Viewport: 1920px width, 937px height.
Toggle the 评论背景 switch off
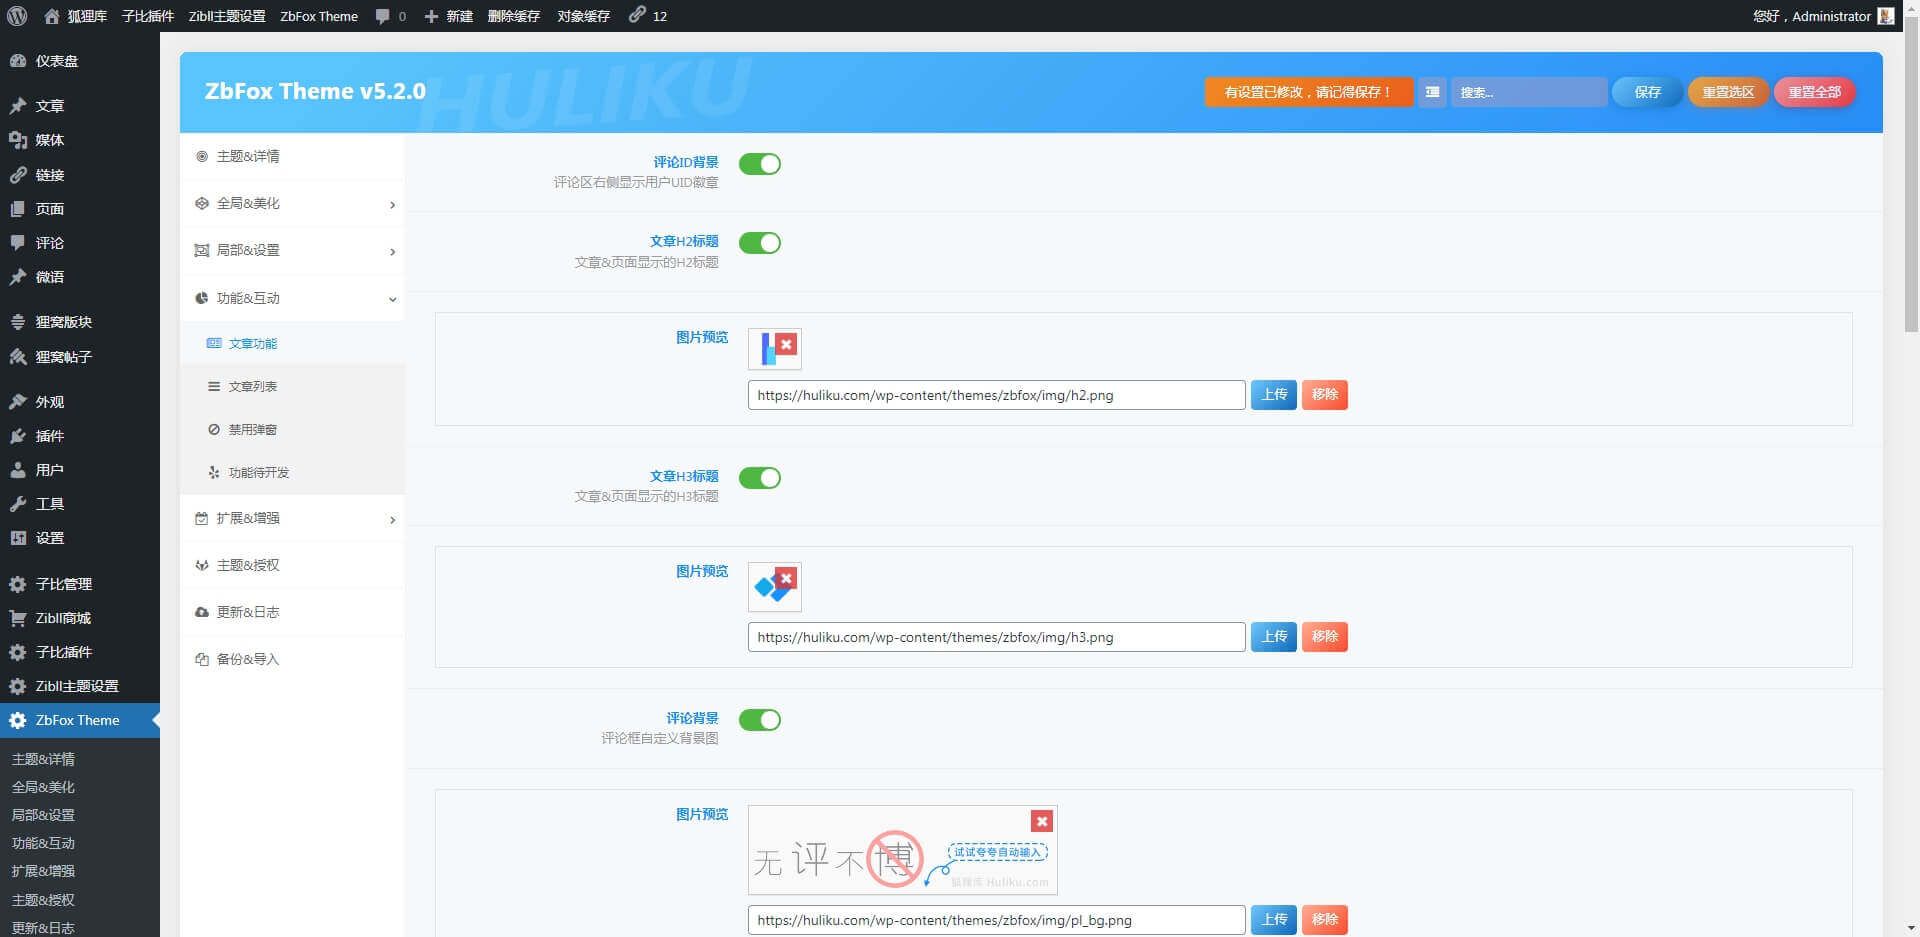point(760,720)
